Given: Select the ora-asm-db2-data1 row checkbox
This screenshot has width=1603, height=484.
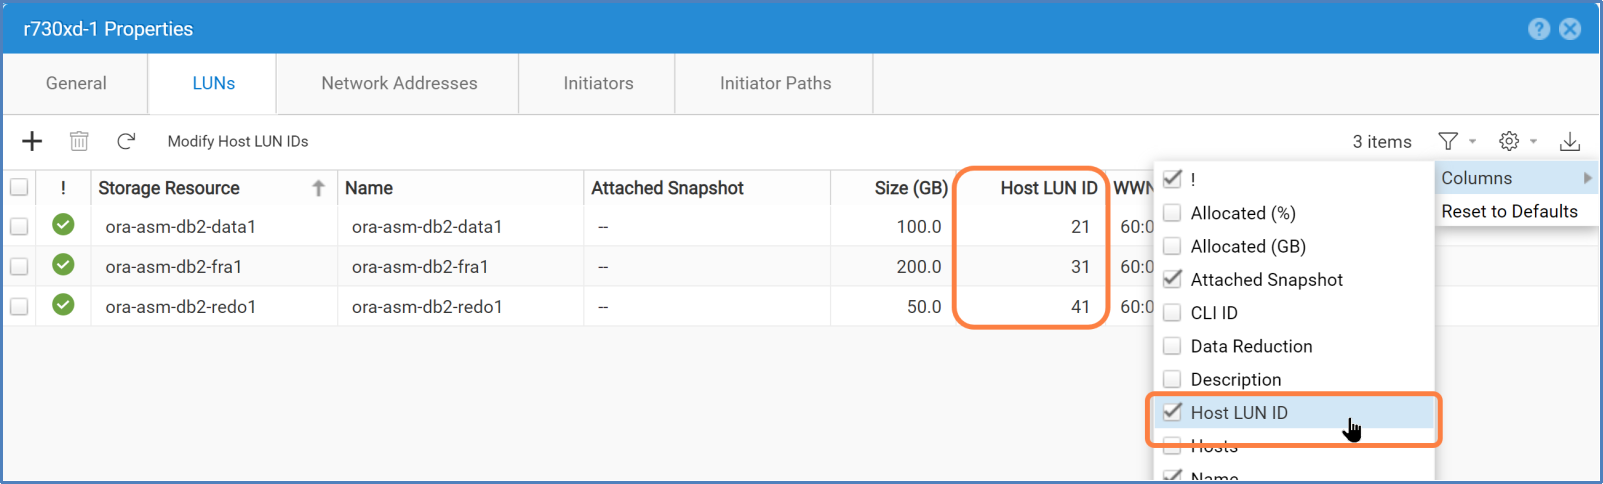Looking at the screenshot, I should [19, 226].
